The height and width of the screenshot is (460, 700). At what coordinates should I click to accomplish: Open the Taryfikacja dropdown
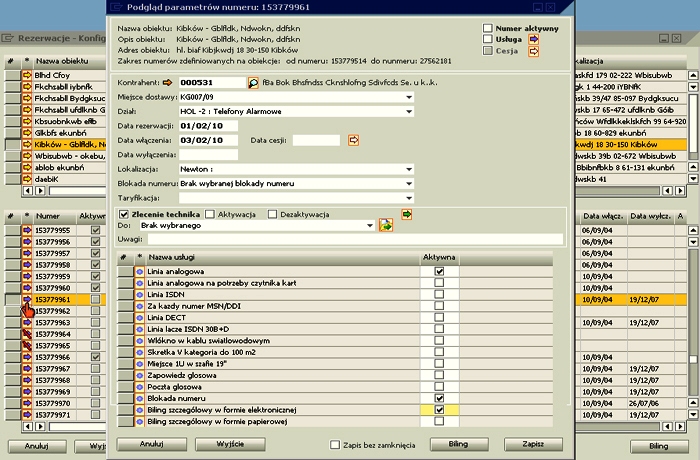(x=409, y=198)
